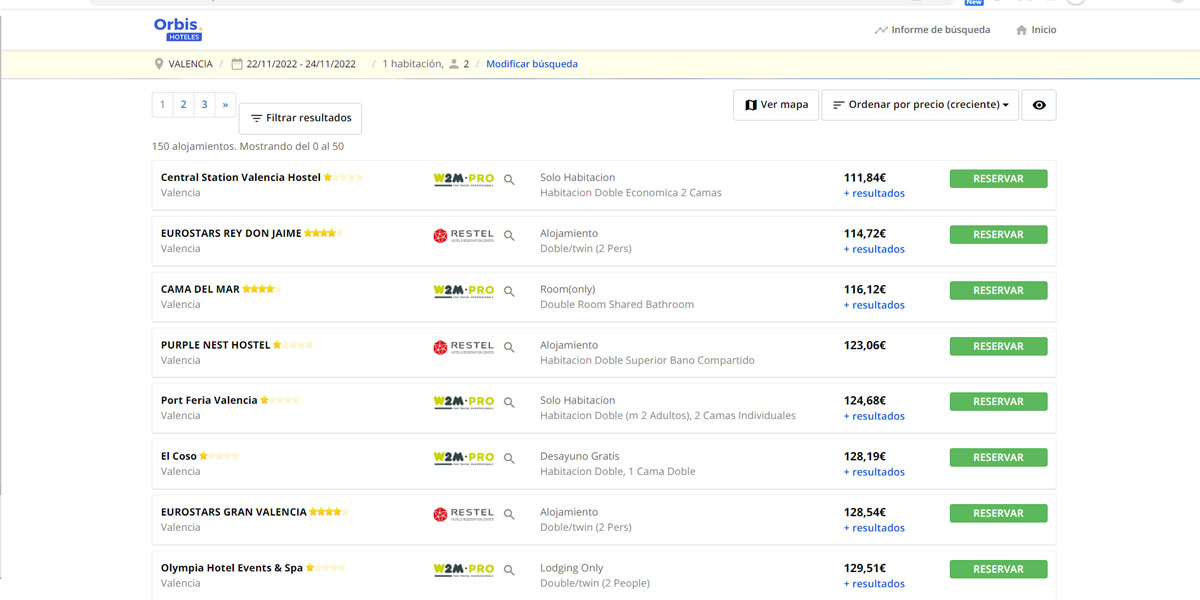Viewport: 1200px width, 600px height.
Task: Expand + resultados for El Coso
Action: [874, 473]
